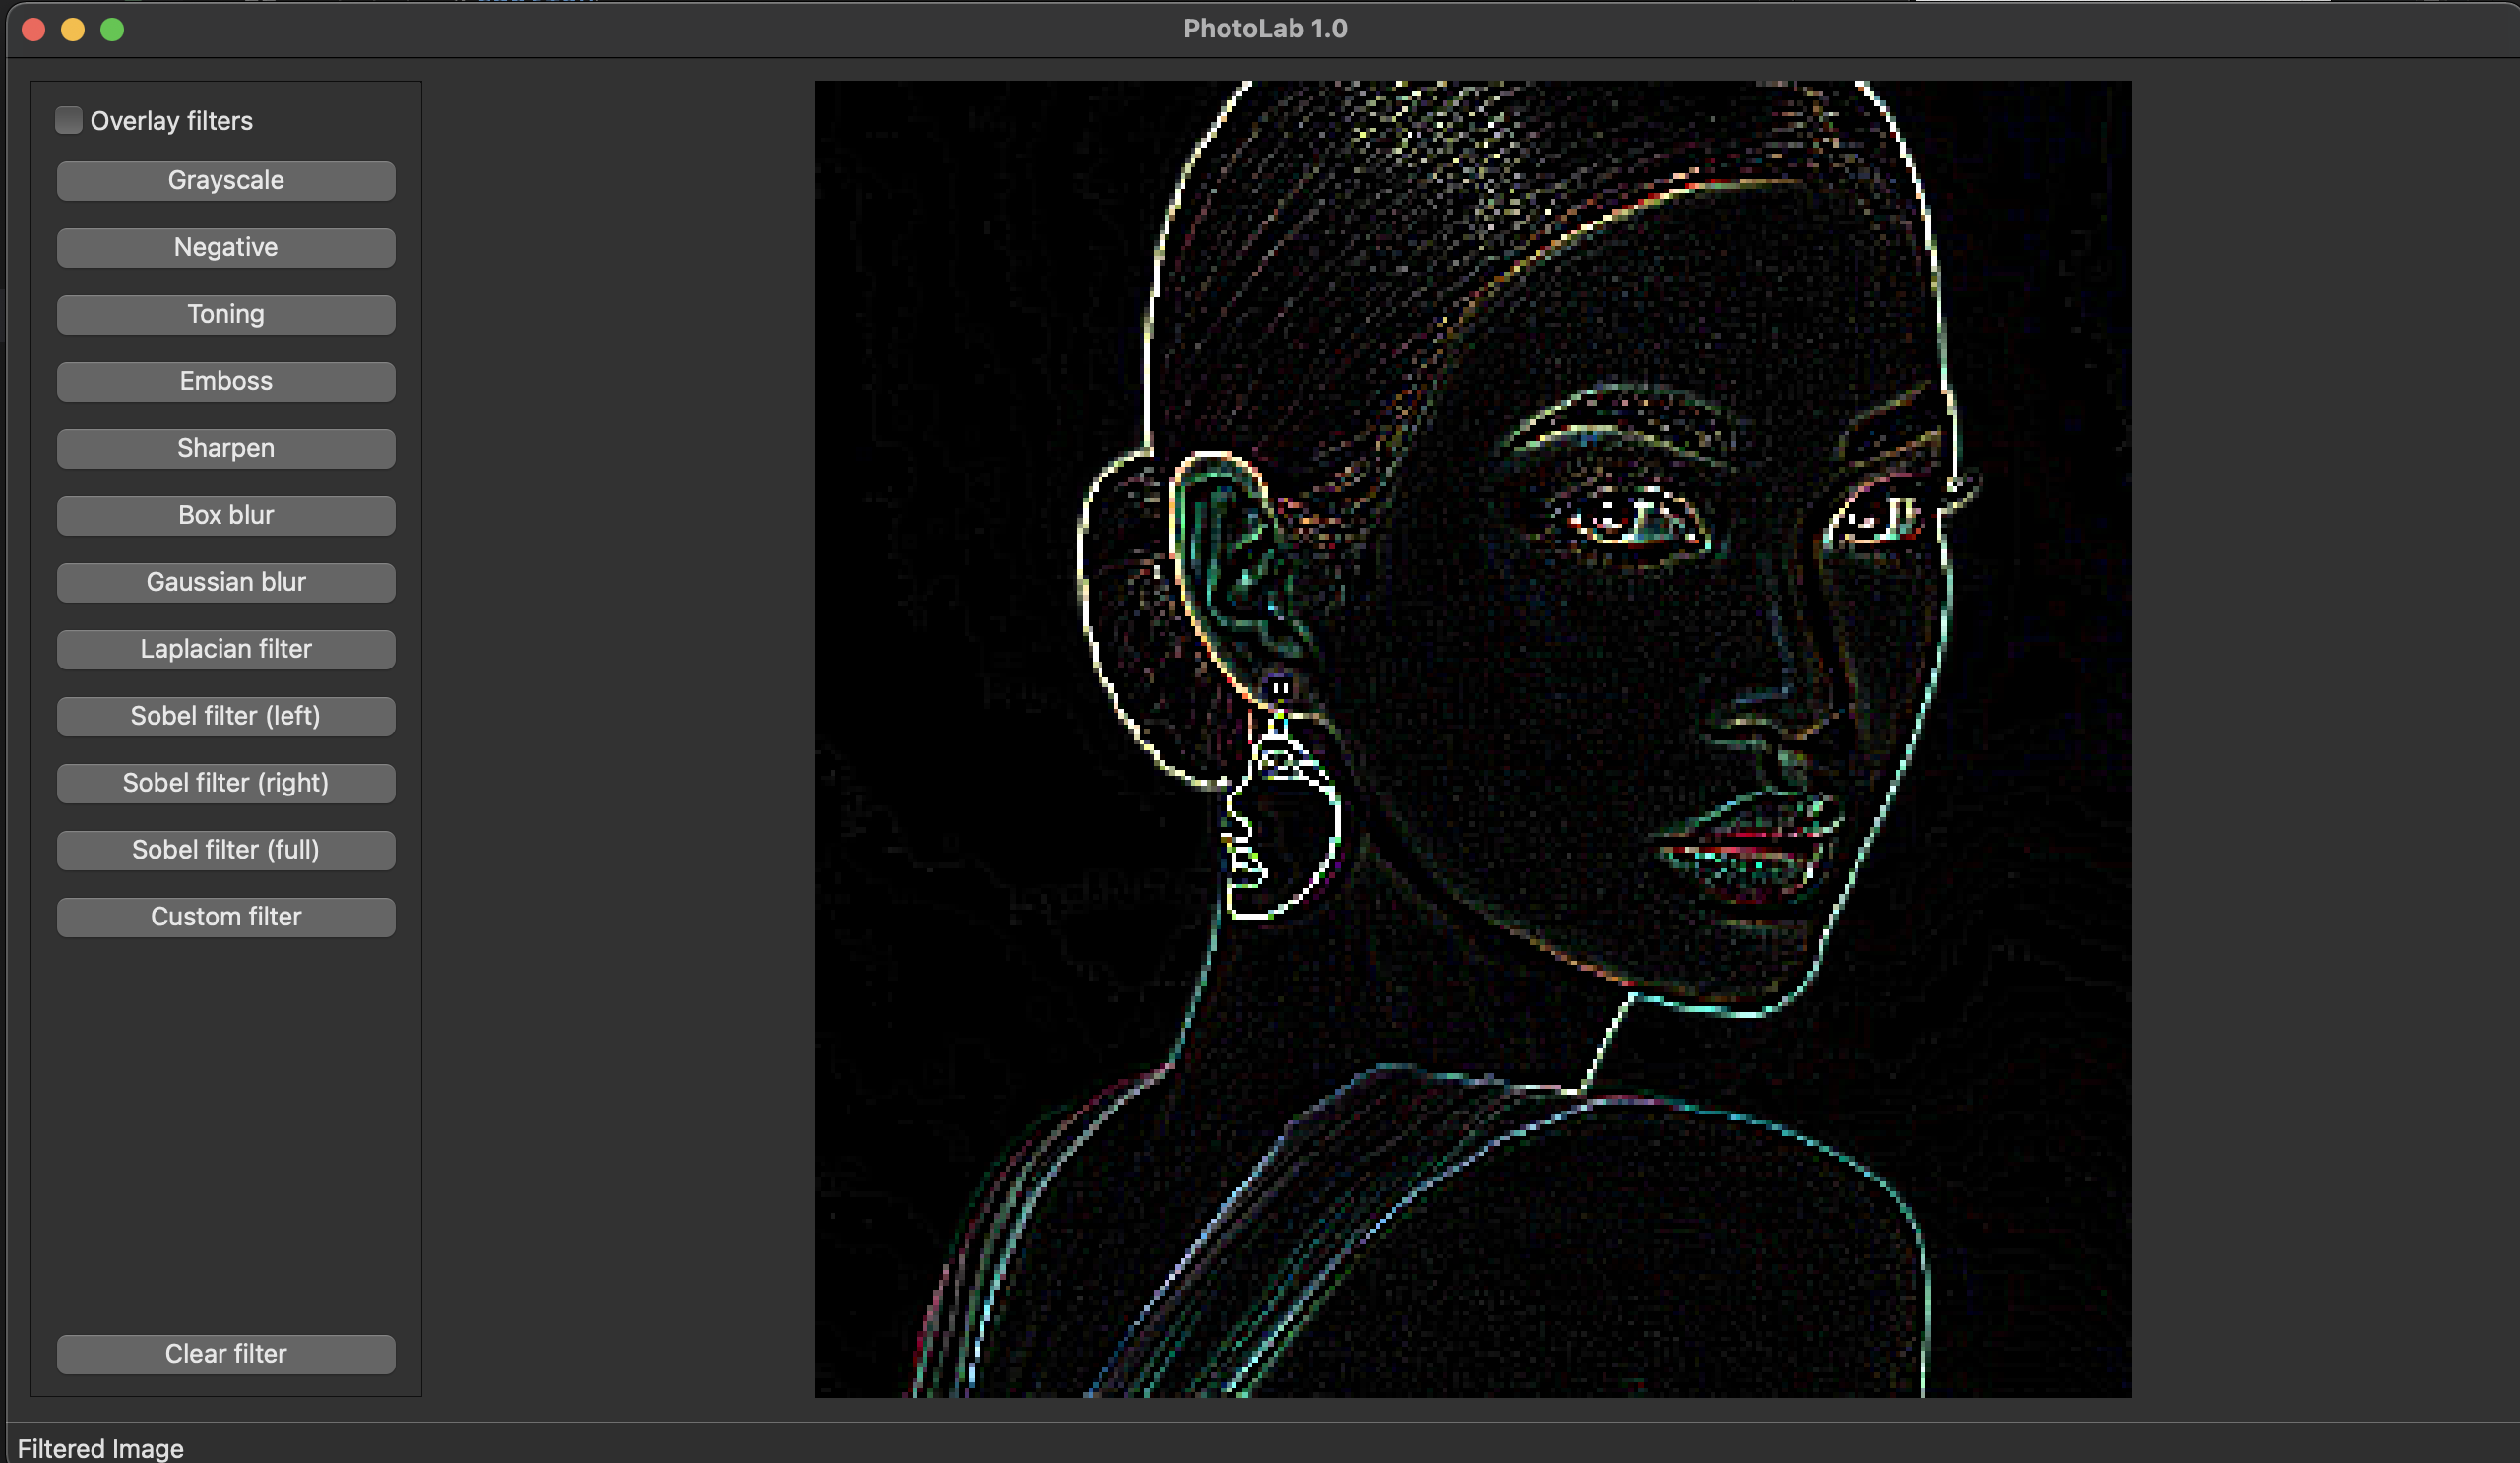Viewport: 2520px width, 1463px height.
Task: Click the PhotoLab 1.0 title bar
Action: 1264,29
